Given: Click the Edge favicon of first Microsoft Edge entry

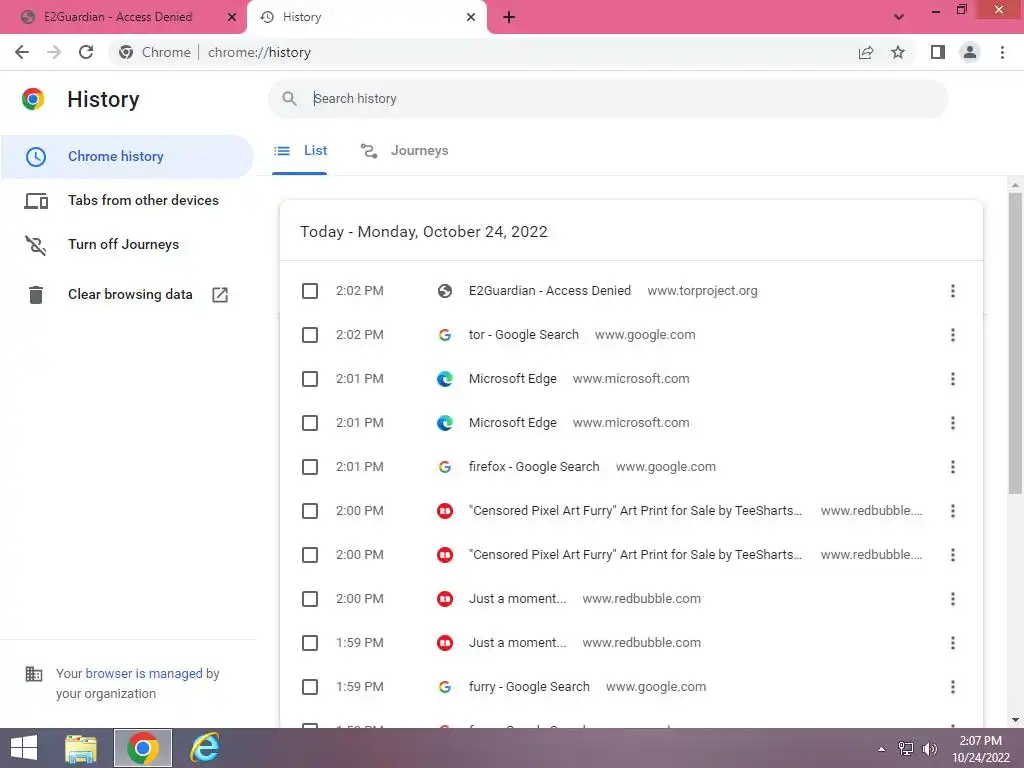Looking at the screenshot, I should tap(445, 379).
